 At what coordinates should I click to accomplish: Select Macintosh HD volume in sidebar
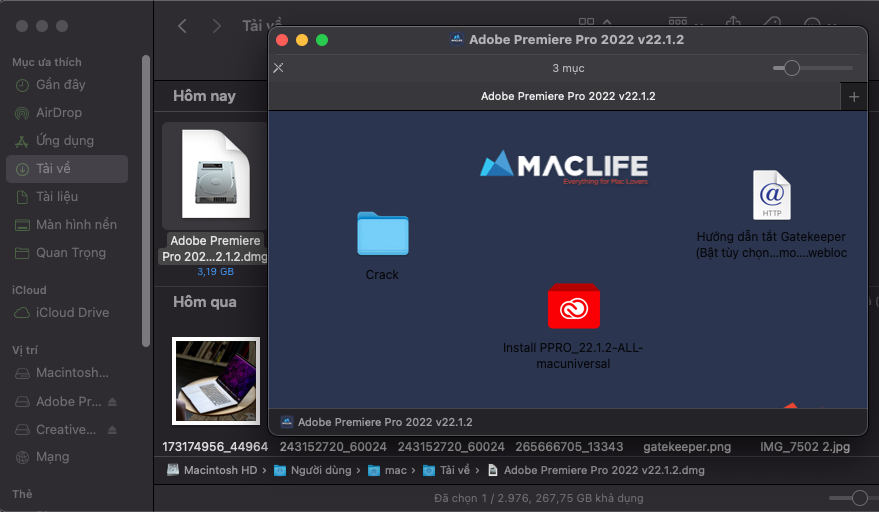72,372
